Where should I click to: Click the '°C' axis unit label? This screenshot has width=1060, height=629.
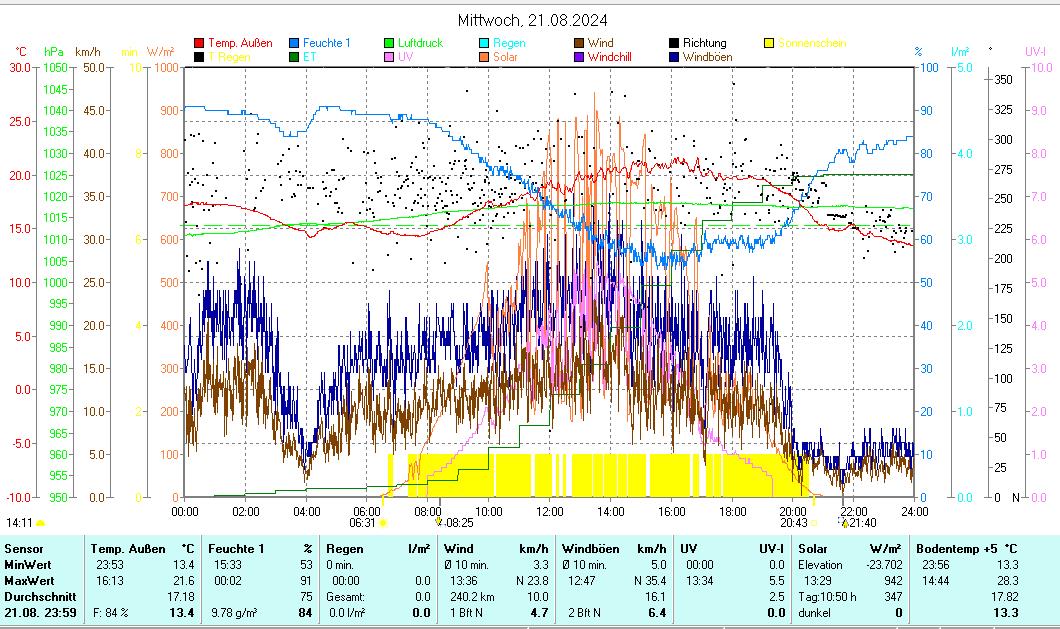[x=21, y=52]
